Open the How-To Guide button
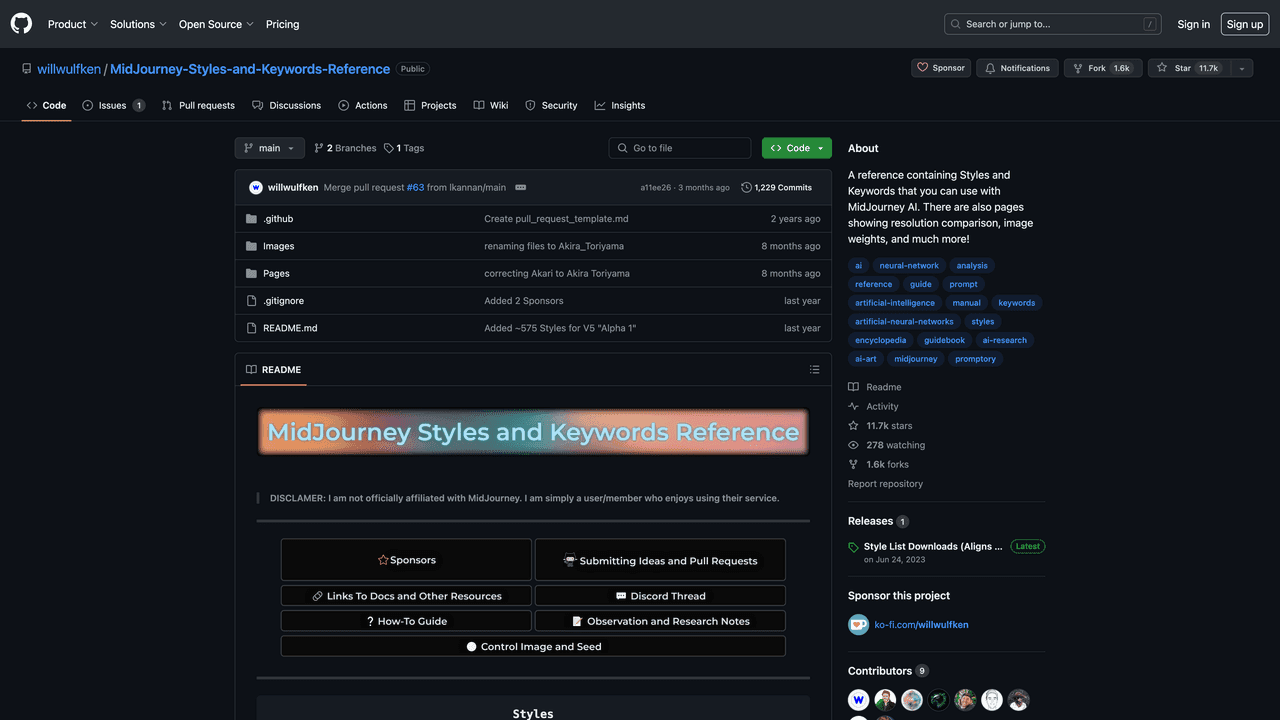Viewport: 1280px width, 720px height. [x=406, y=621]
